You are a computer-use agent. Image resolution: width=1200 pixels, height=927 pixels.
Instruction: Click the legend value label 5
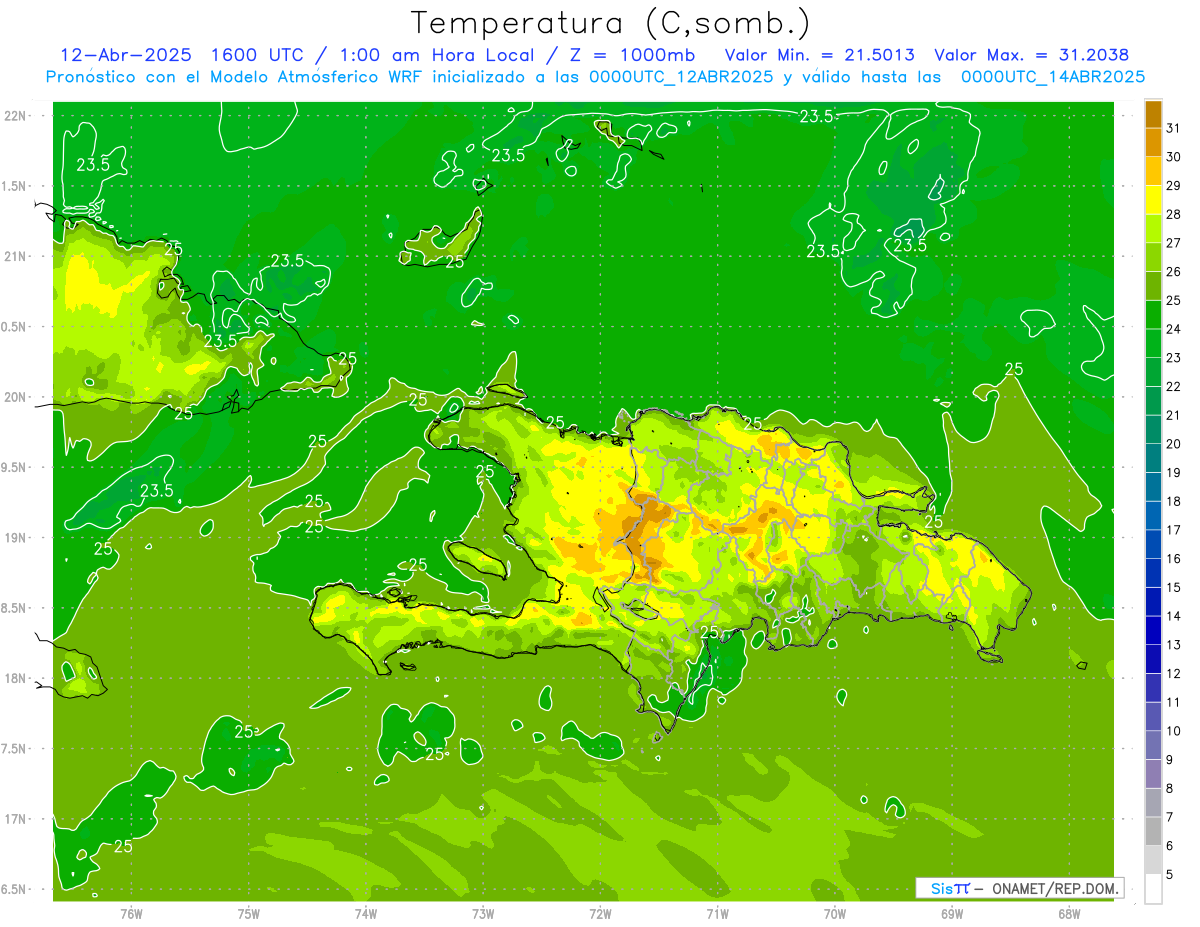tap(1169, 875)
